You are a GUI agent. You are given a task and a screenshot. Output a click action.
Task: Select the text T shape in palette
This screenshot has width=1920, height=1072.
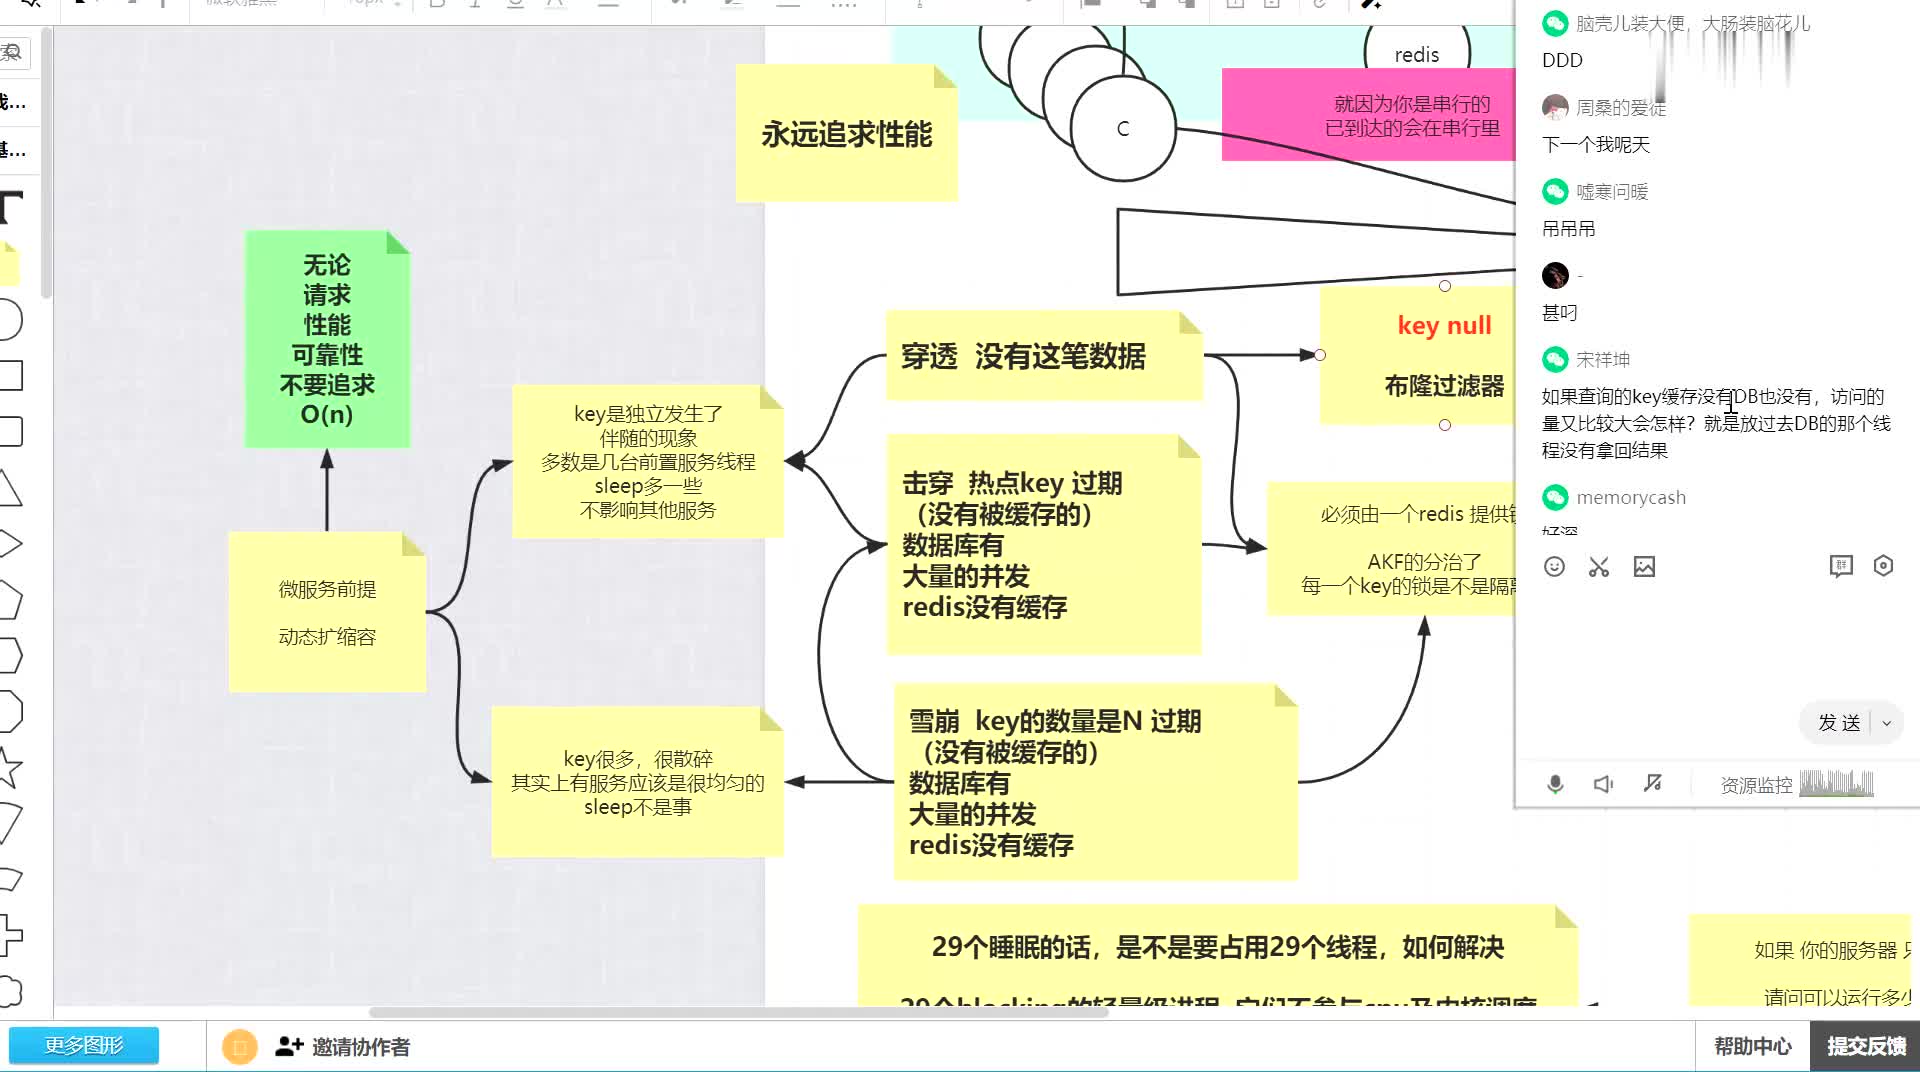(x=10, y=208)
